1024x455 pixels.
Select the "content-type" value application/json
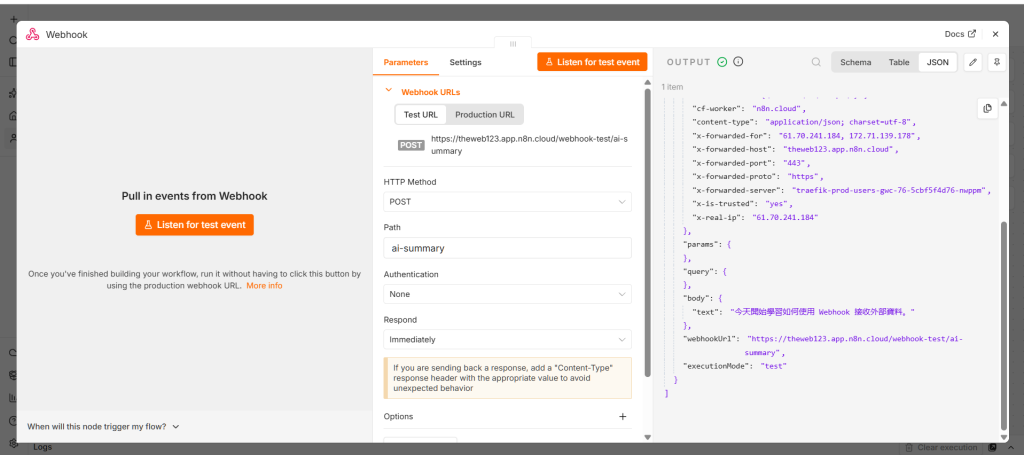841,122
